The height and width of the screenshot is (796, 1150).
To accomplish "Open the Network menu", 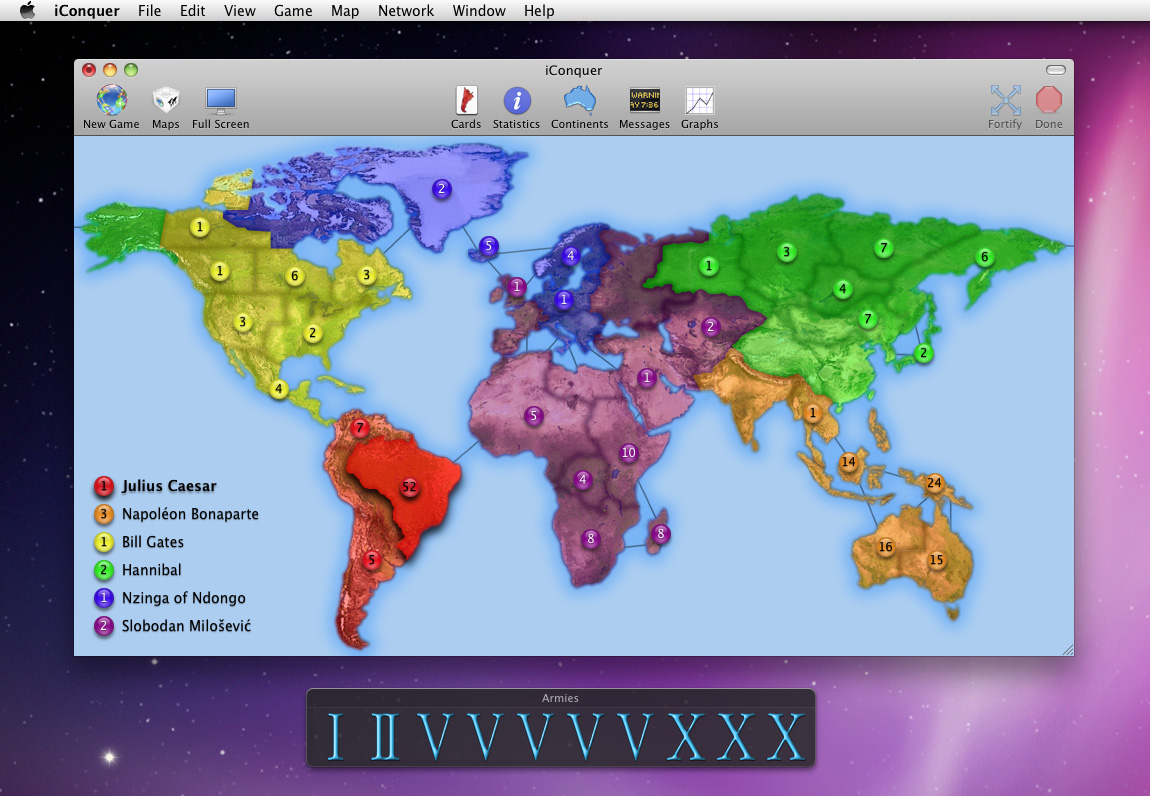I will coord(405,11).
